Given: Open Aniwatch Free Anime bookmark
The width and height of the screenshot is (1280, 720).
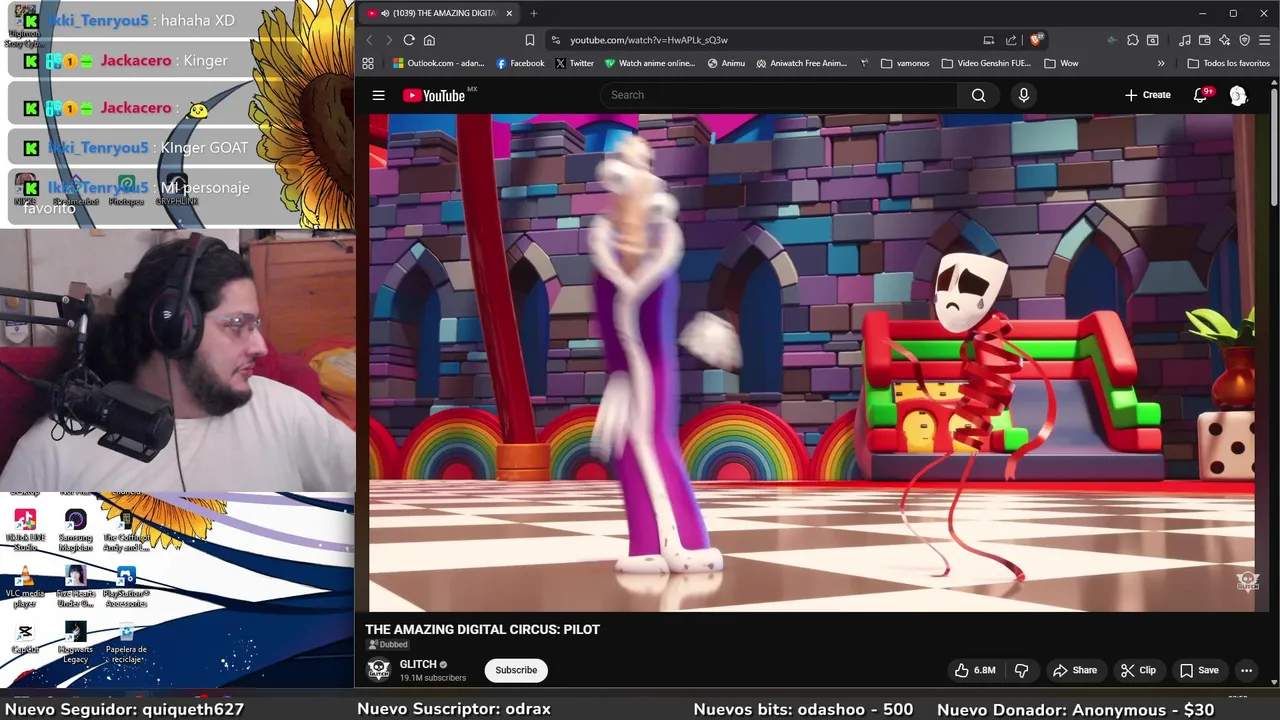Looking at the screenshot, I should click(802, 63).
